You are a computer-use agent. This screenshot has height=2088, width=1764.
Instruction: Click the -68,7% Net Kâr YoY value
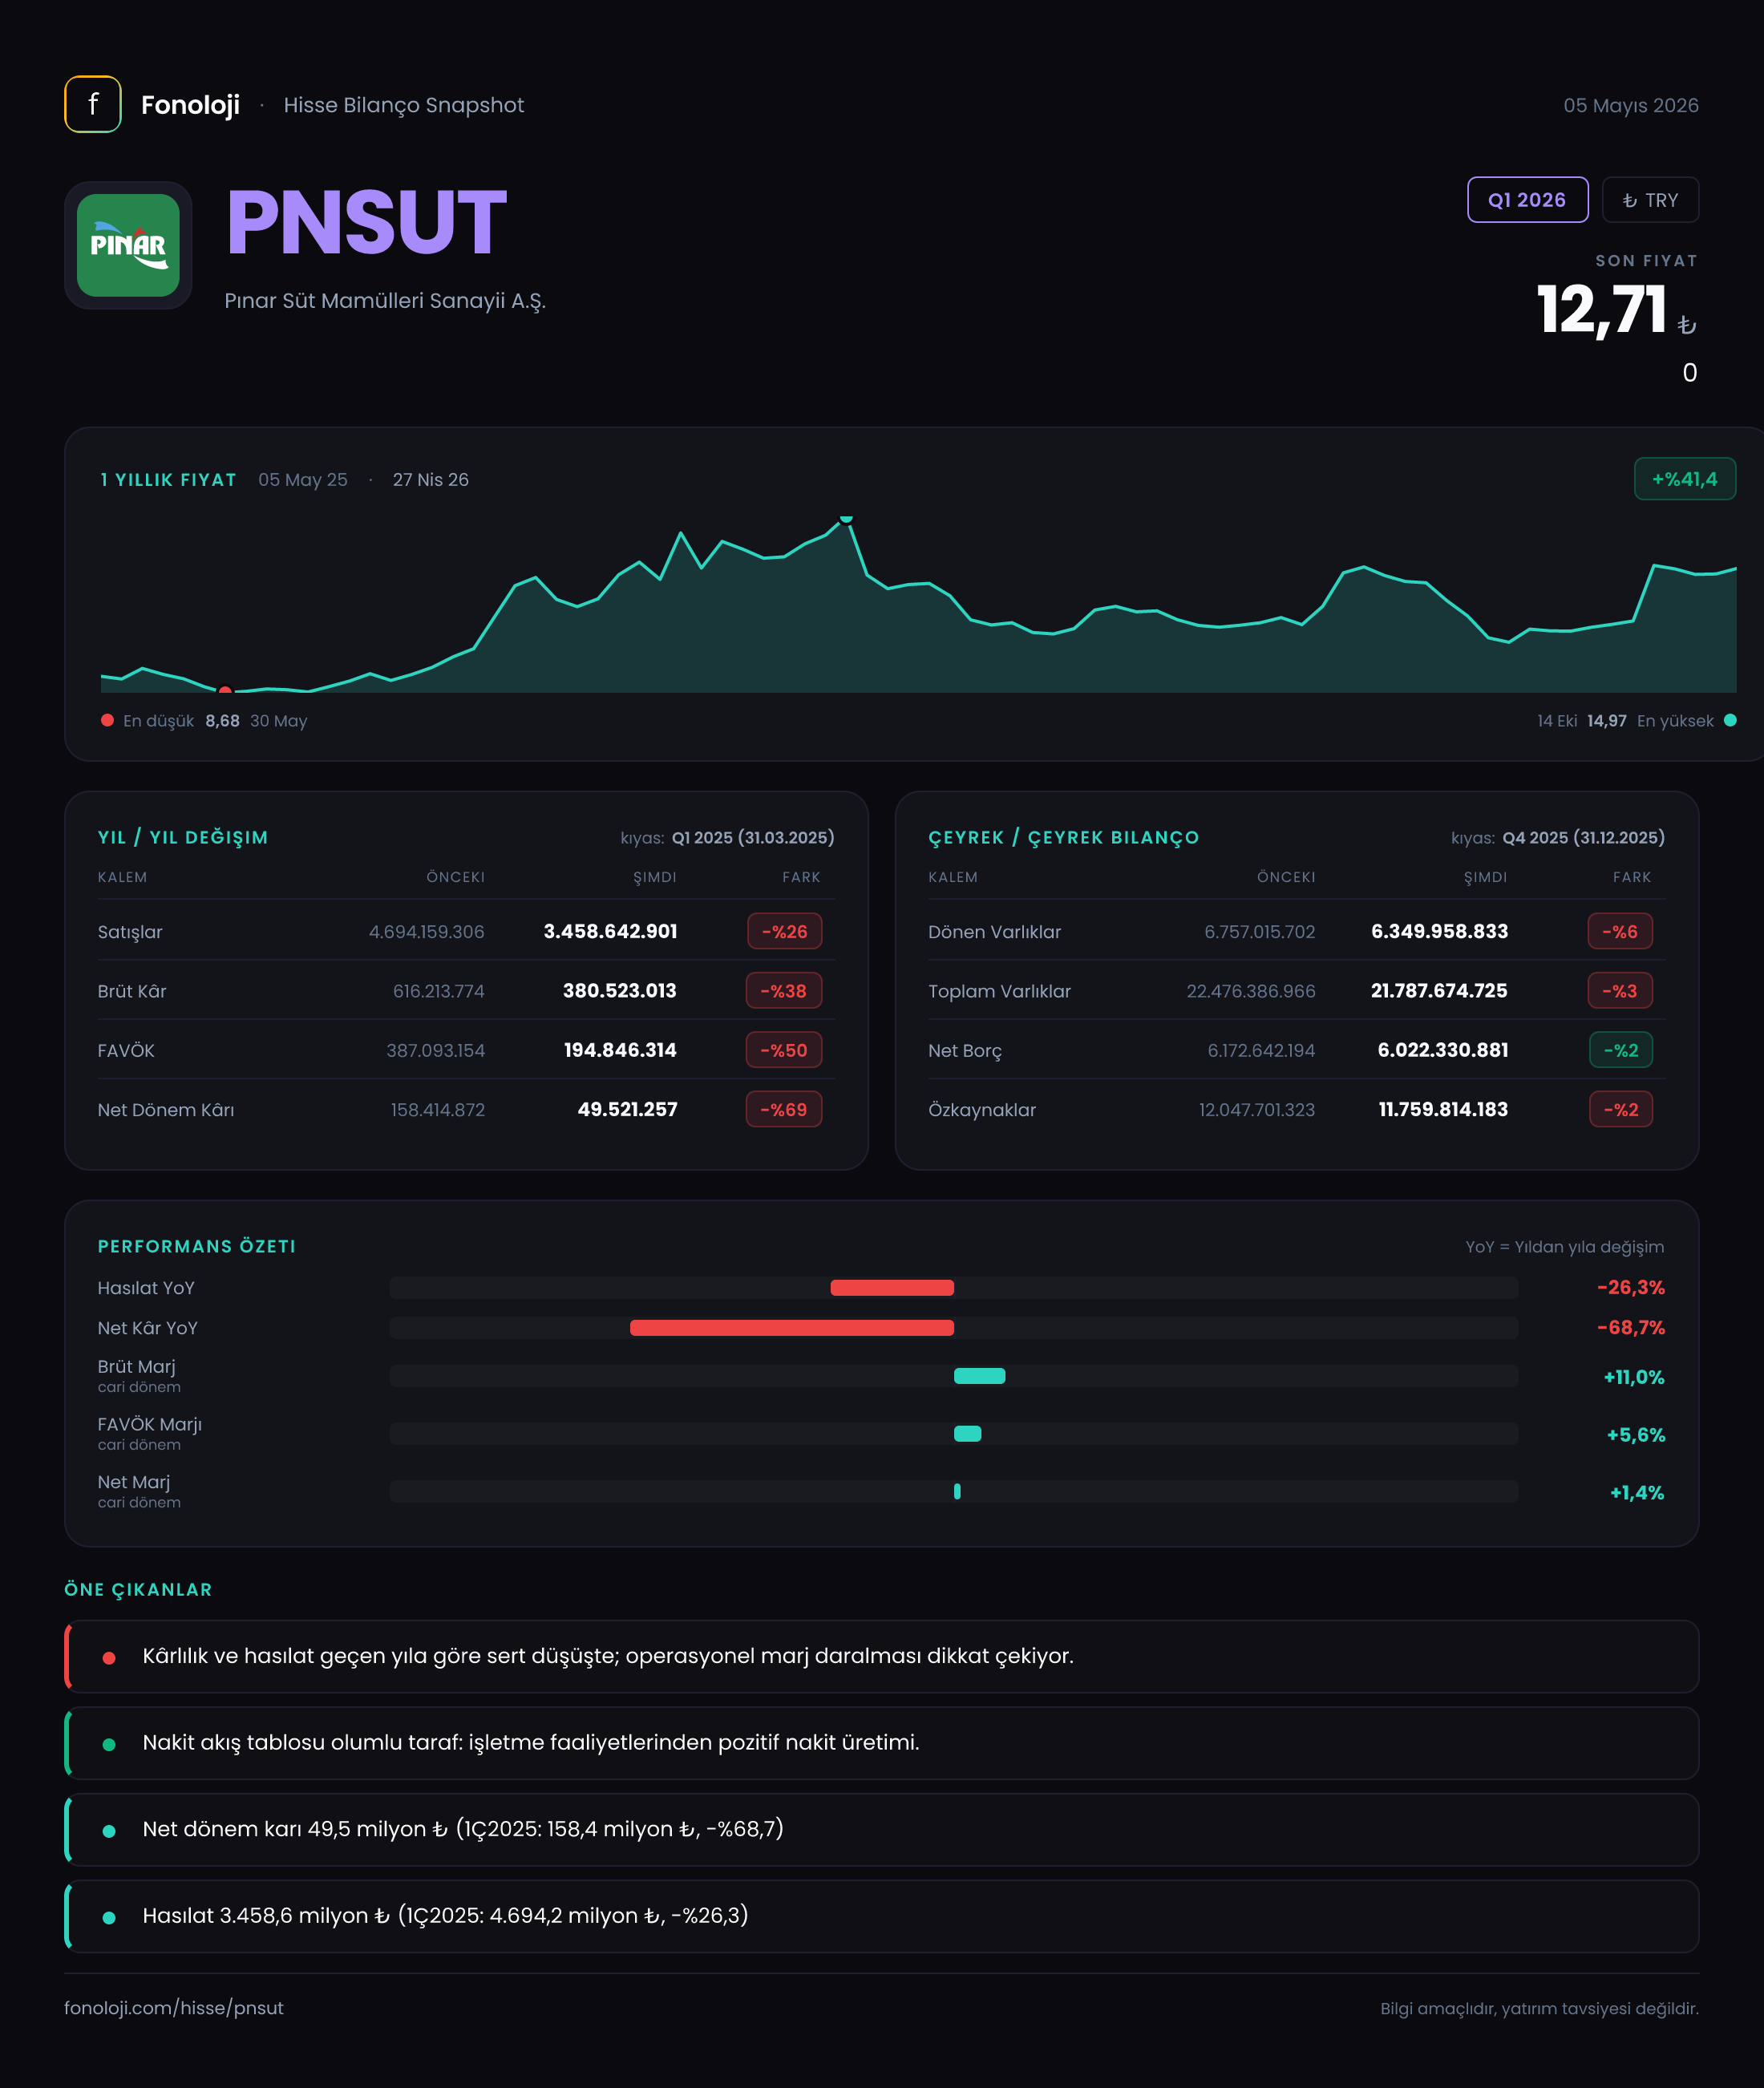[x=1631, y=1328]
